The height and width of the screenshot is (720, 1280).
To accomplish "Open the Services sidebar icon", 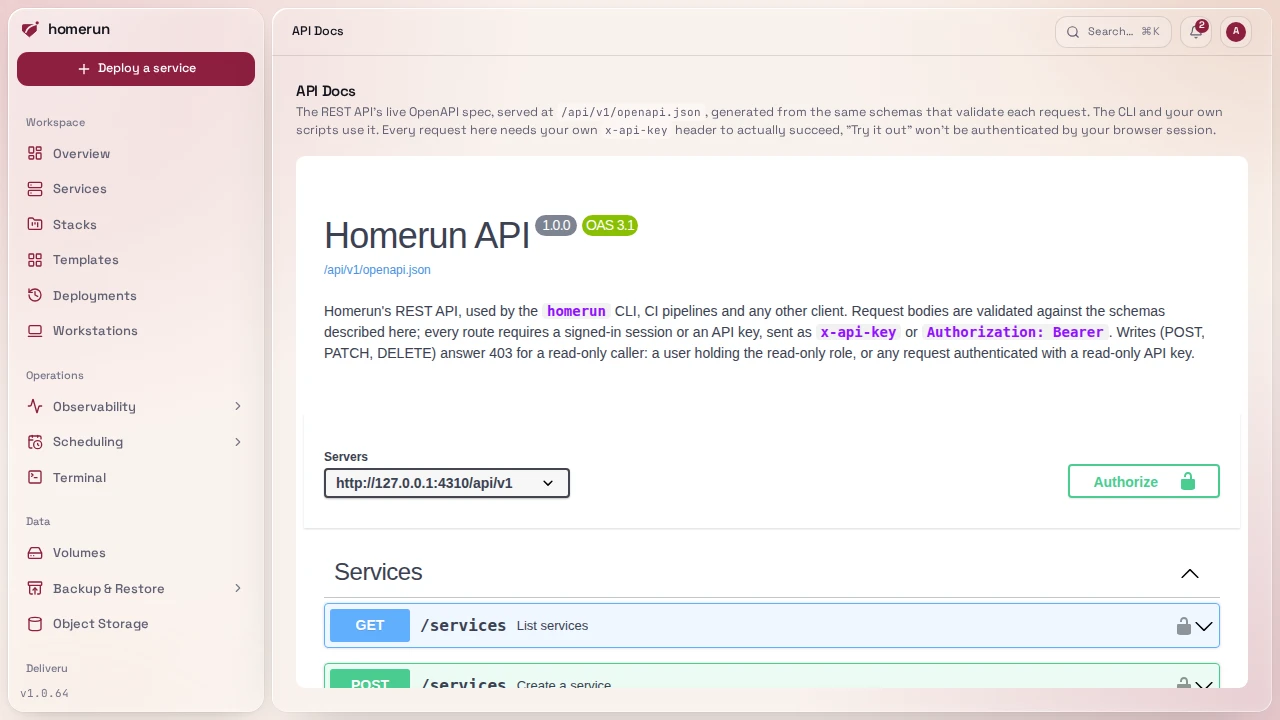I will click(x=35, y=189).
